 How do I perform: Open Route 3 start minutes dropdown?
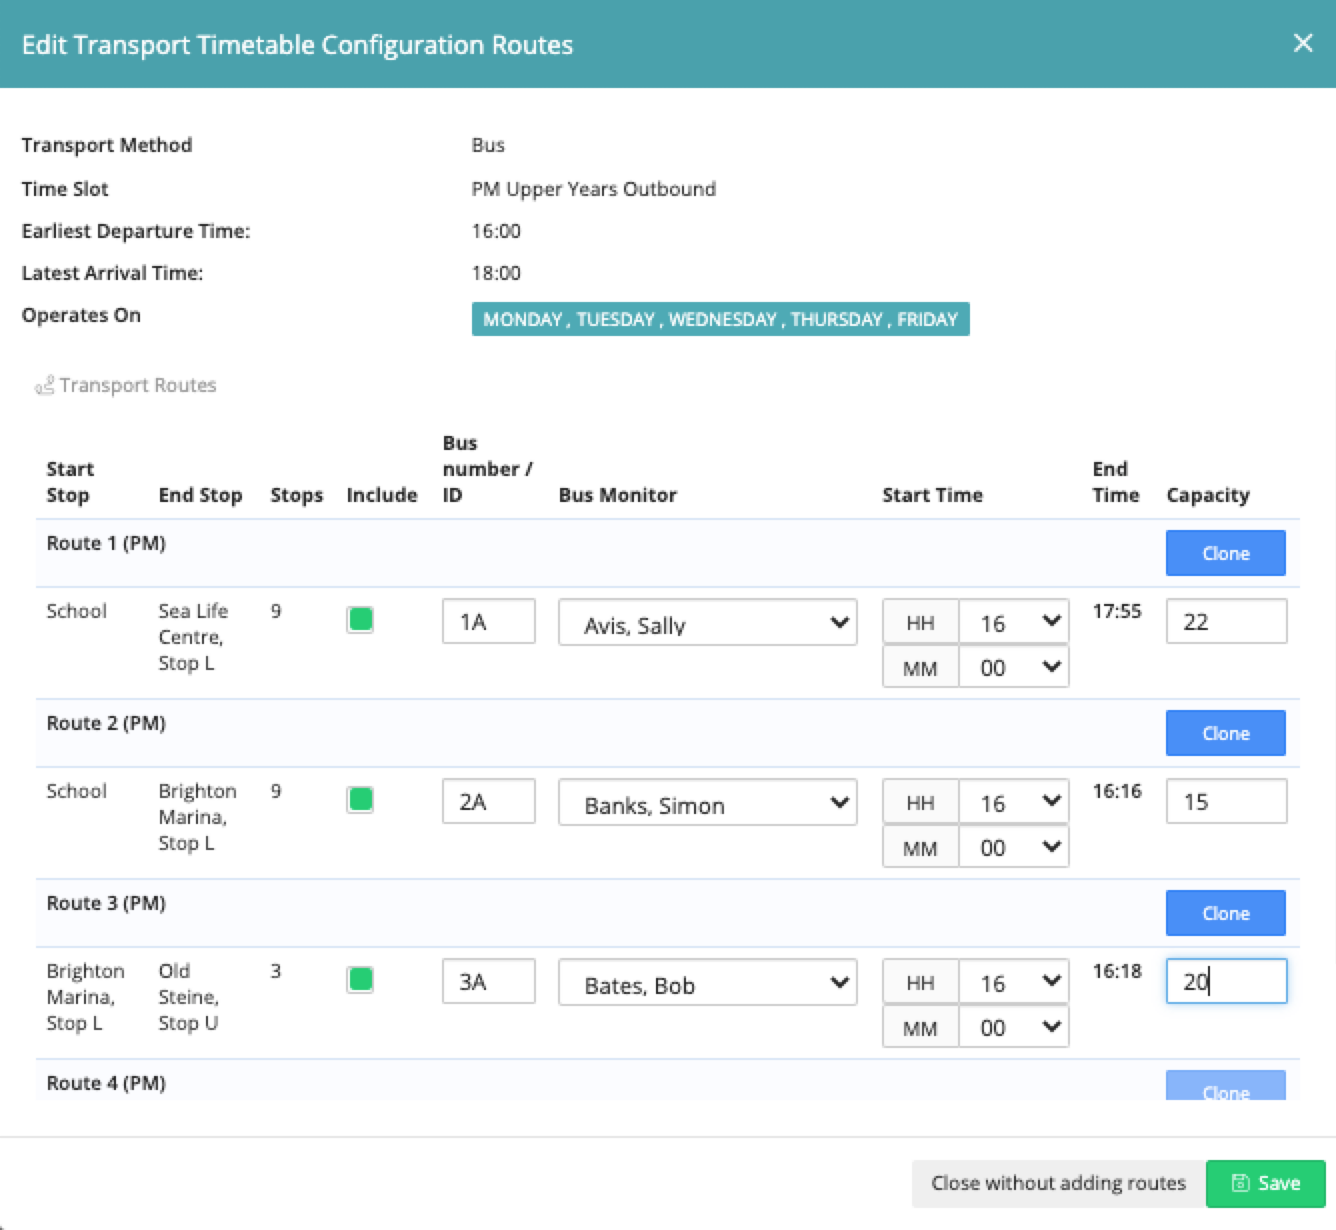(x=1013, y=1026)
